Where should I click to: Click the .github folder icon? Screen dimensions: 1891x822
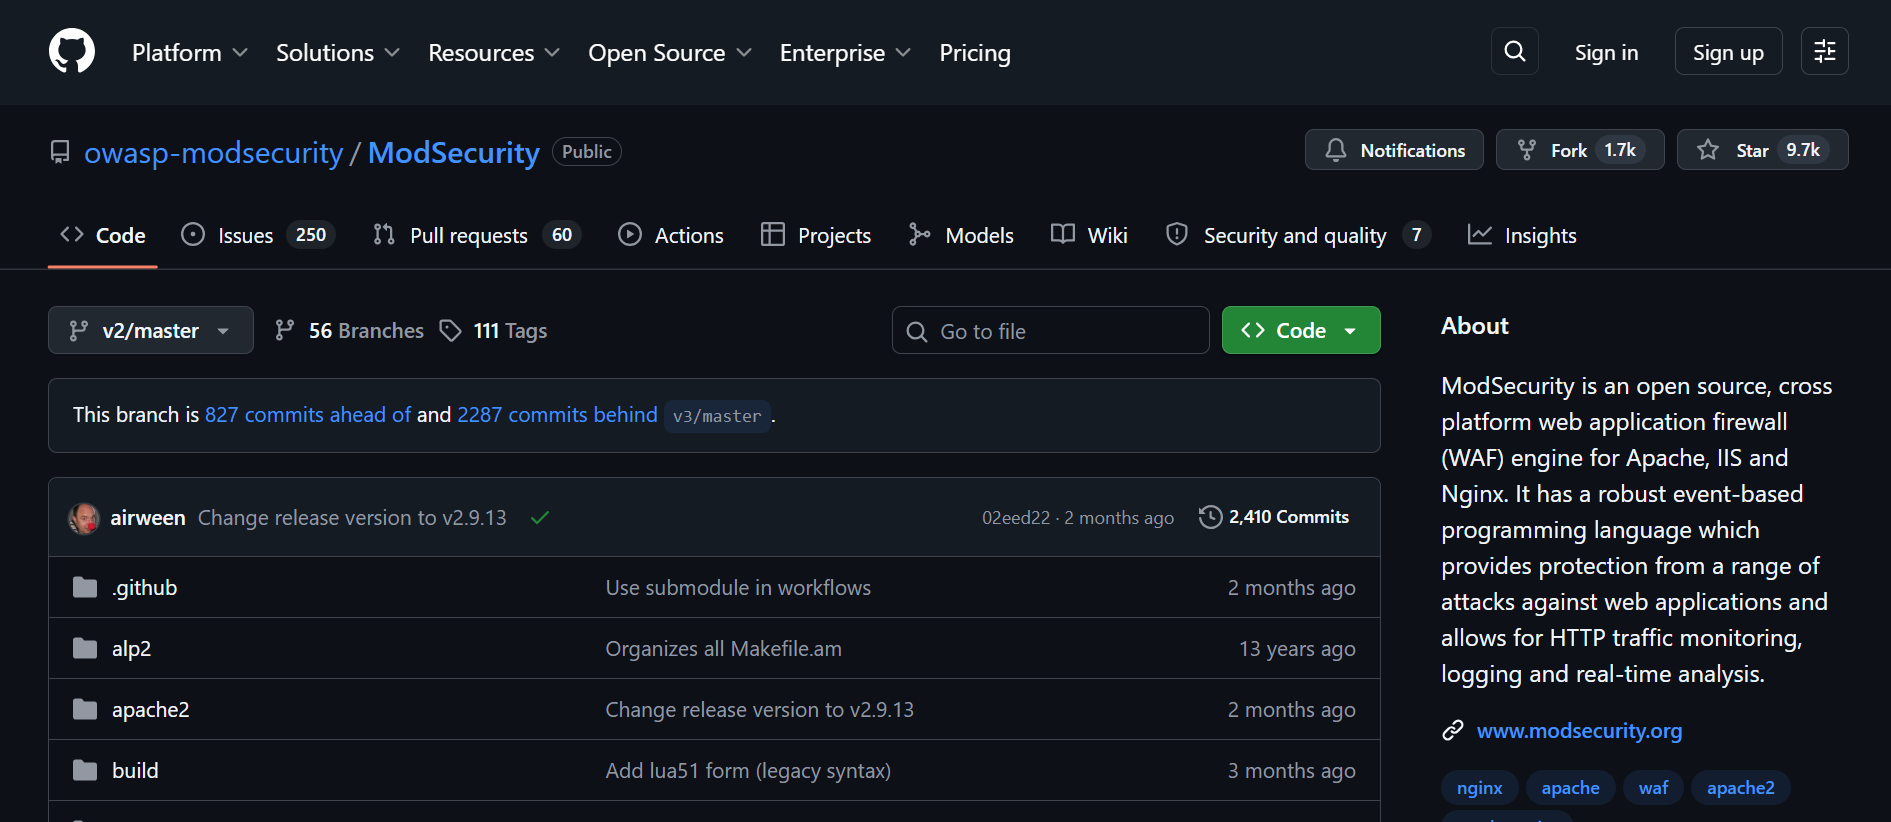click(85, 587)
